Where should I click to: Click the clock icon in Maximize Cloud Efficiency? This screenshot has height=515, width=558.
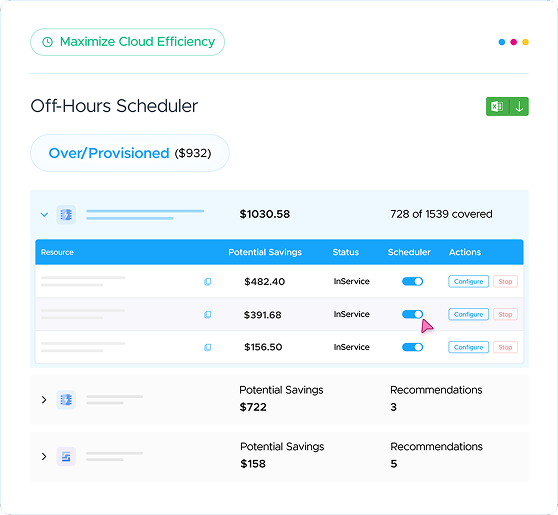pyautogui.click(x=47, y=42)
